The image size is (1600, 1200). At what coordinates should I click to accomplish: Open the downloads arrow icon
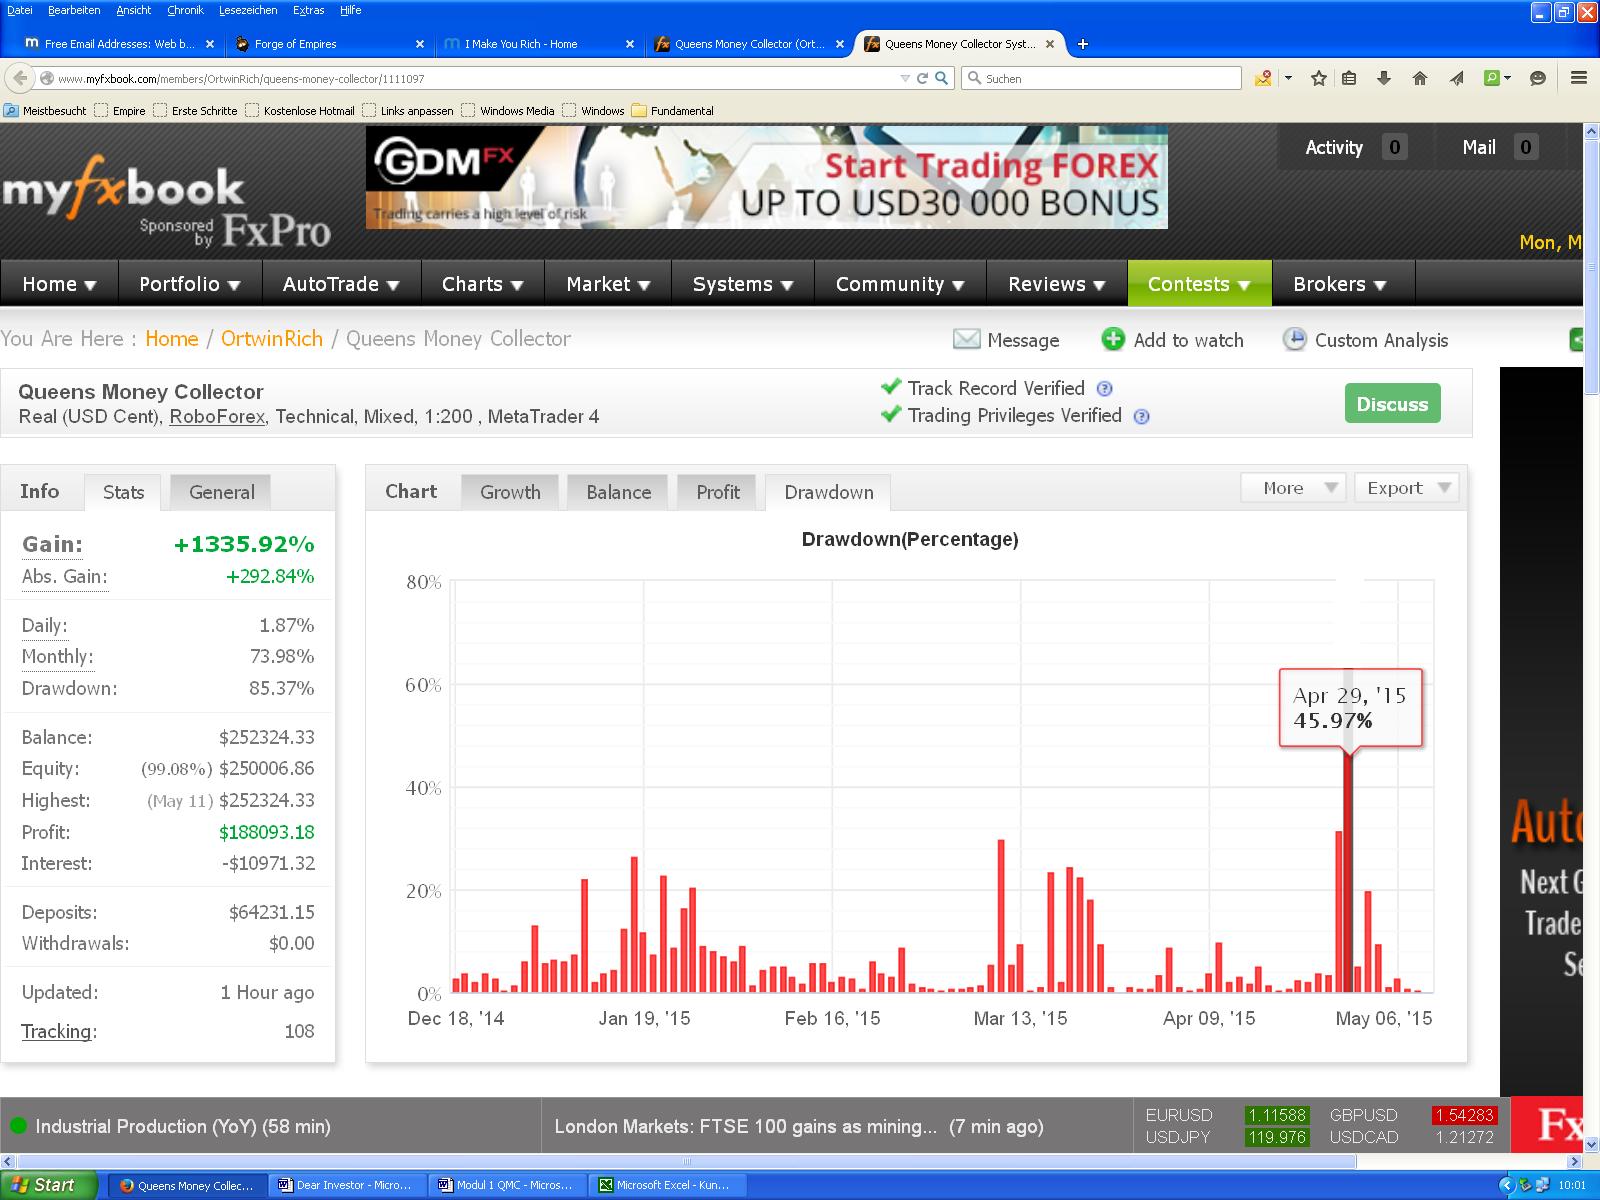click(1384, 78)
